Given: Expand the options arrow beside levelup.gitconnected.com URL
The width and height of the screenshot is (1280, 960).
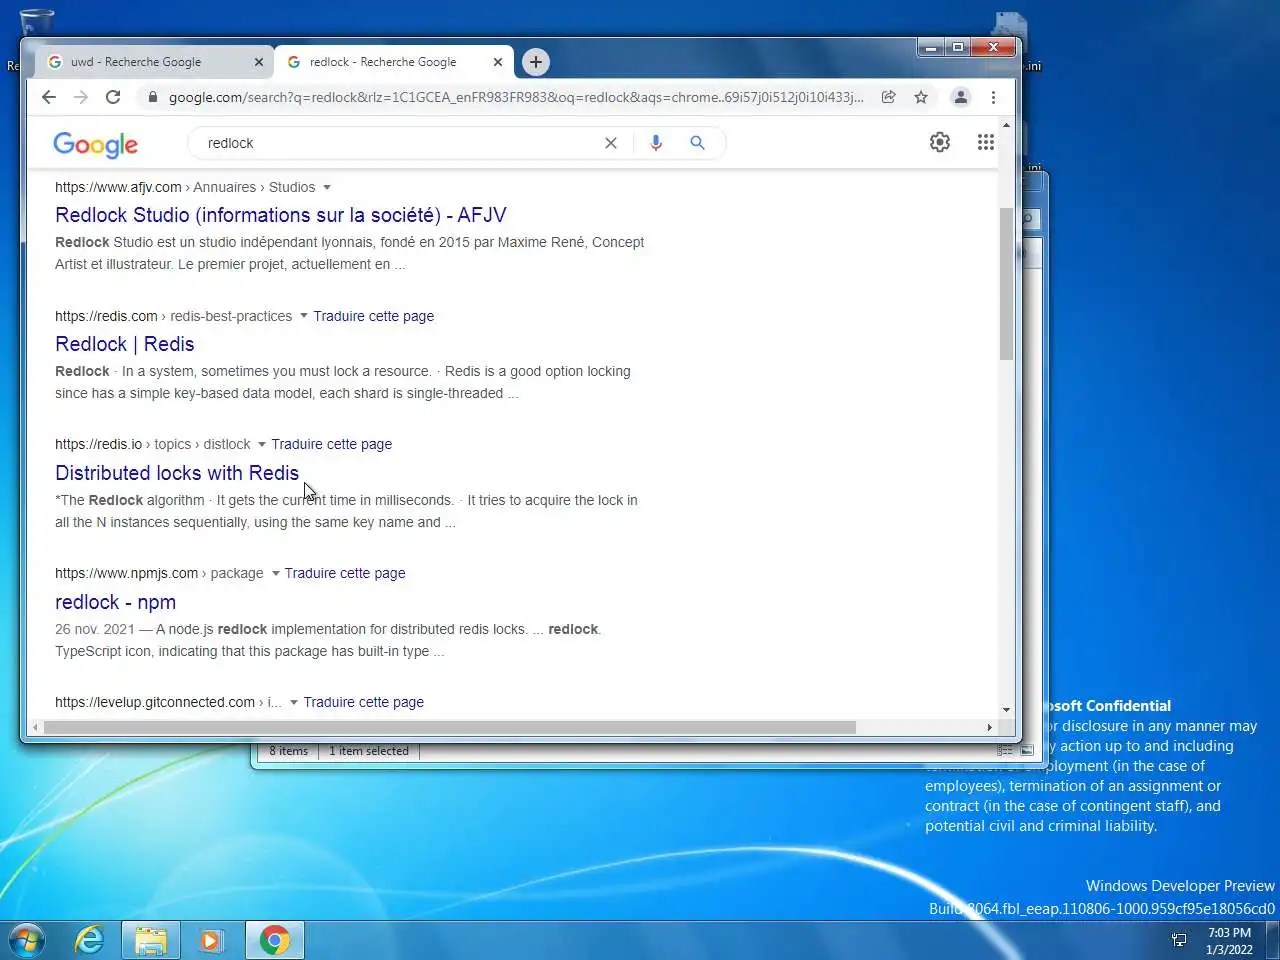Looking at the screenshot, I should tap(294, 702).
